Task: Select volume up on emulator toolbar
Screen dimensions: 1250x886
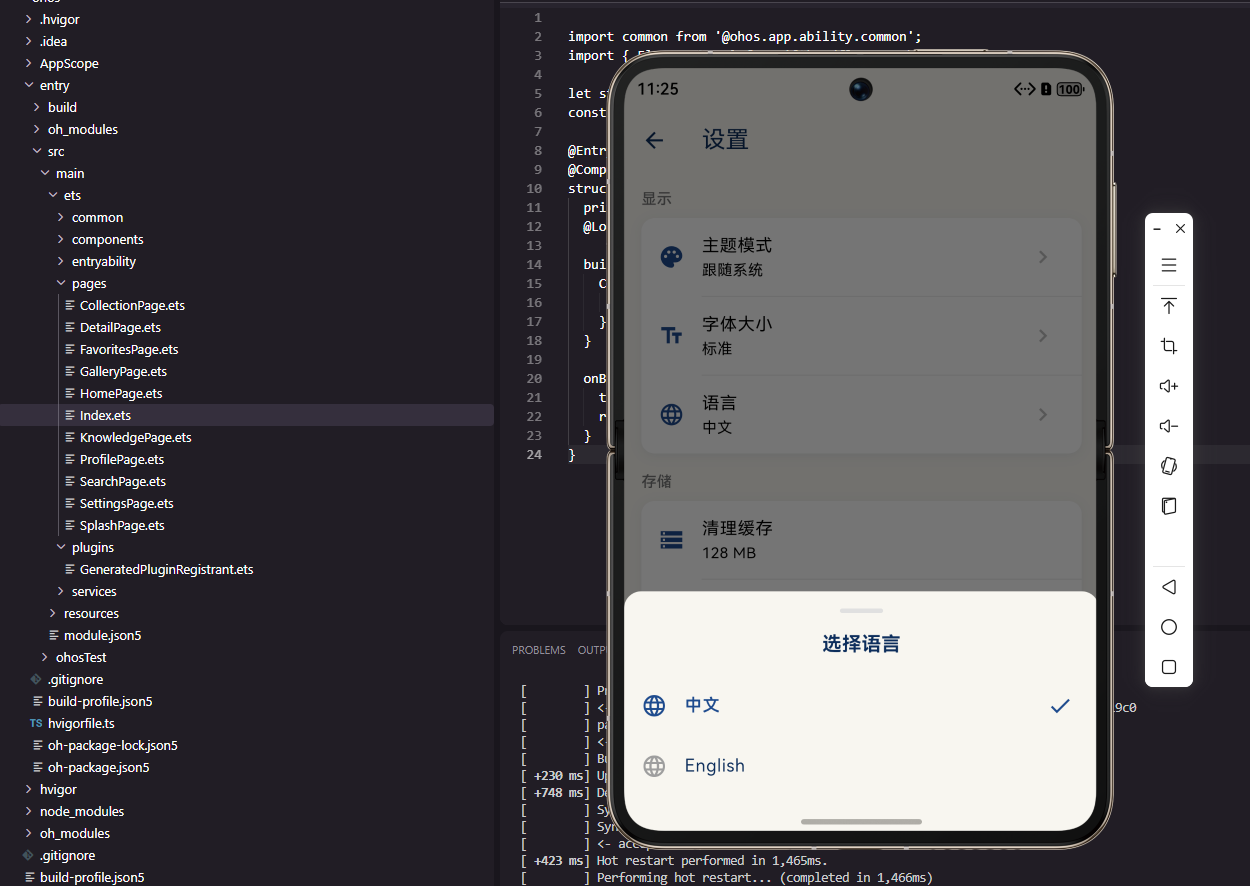Action: coord(1168,386)
